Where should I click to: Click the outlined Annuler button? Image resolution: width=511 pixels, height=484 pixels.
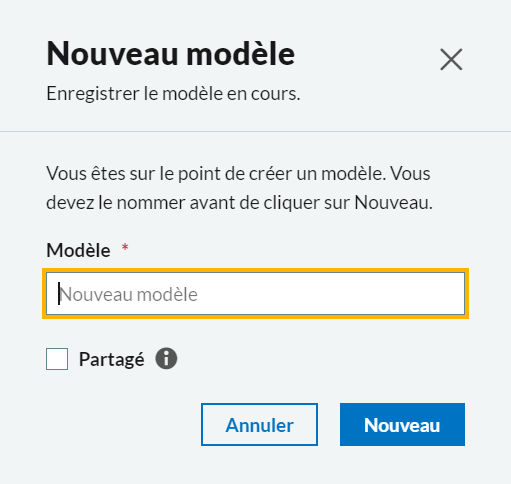click(x=259, y=425)
